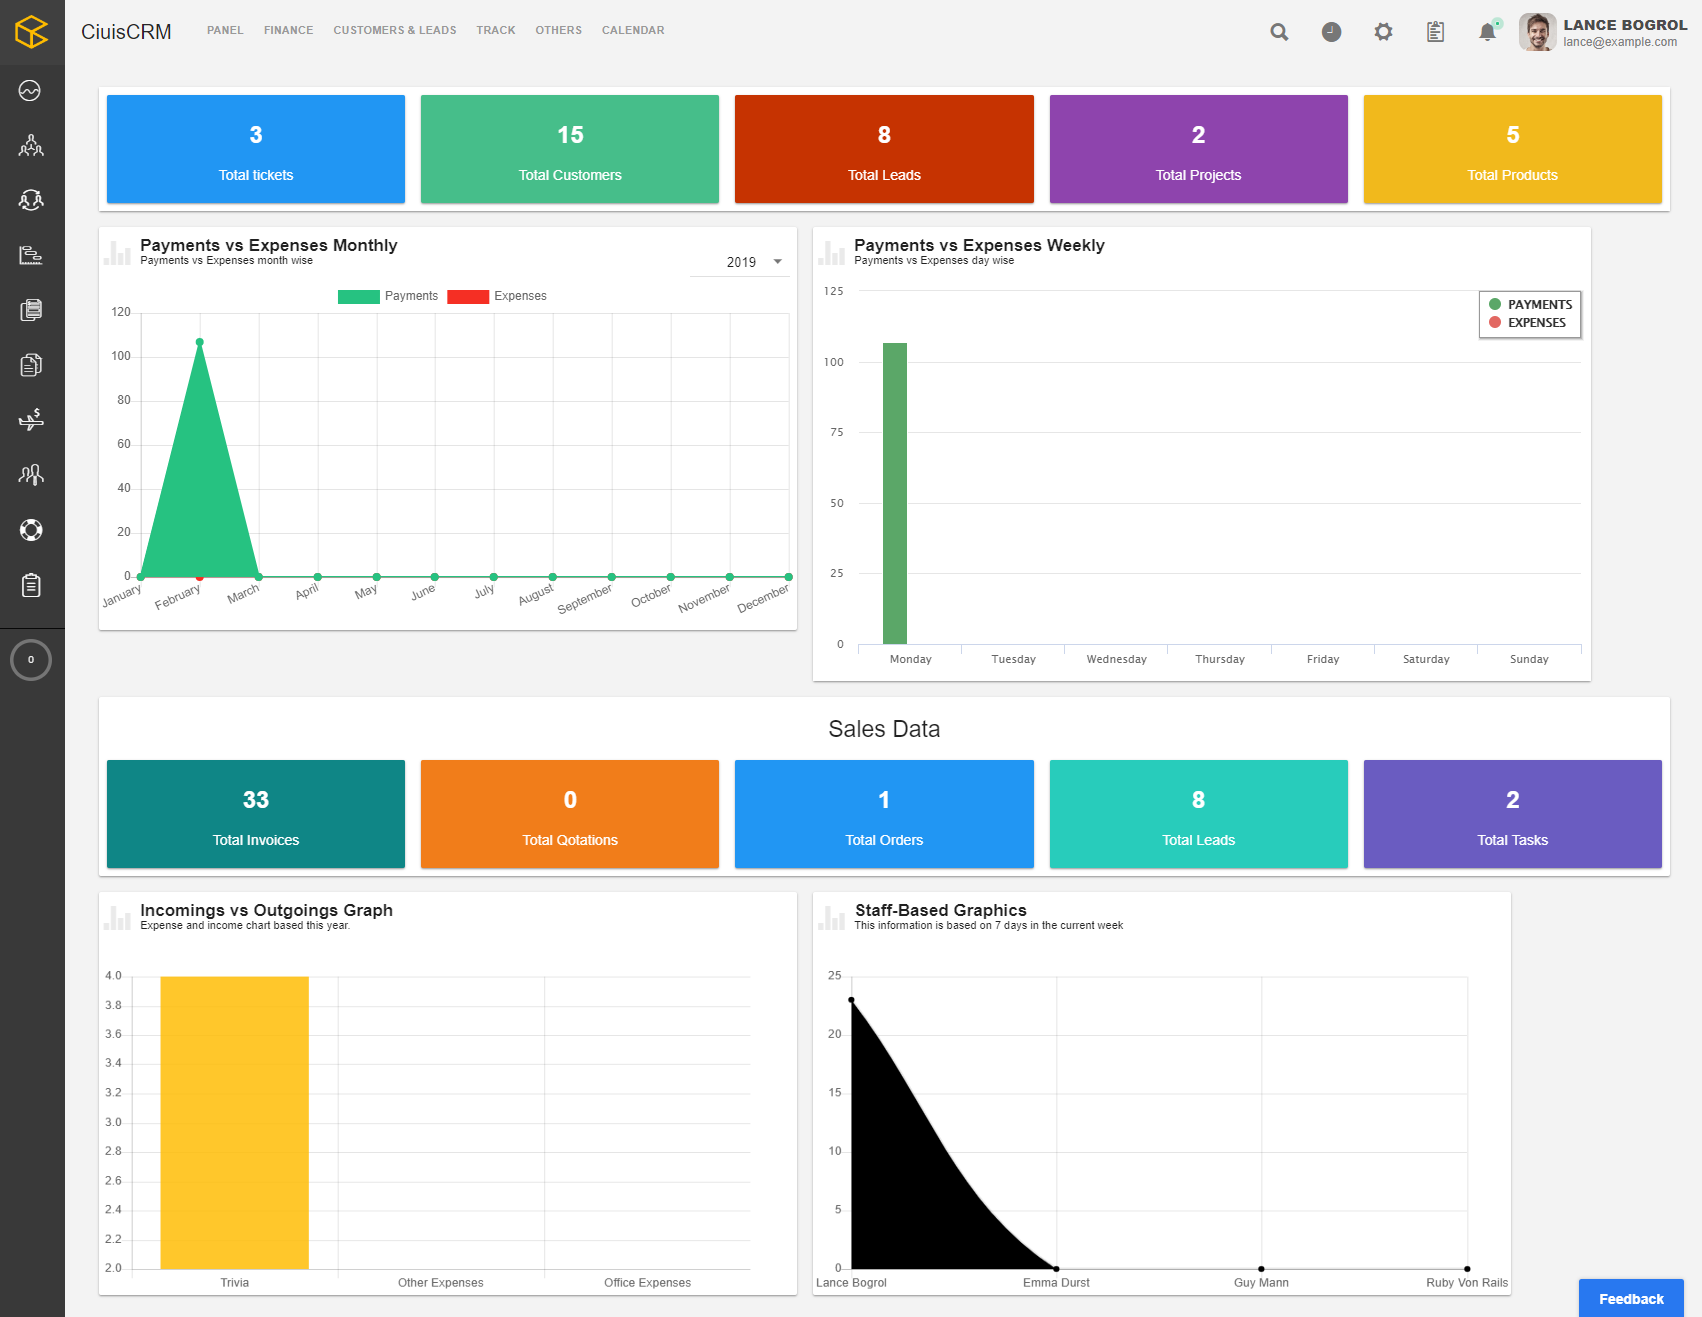Open the dashboard chart icon in sidebar
The width and height of the screenshot is (1702, 1317).
click(x=31, y=90)
